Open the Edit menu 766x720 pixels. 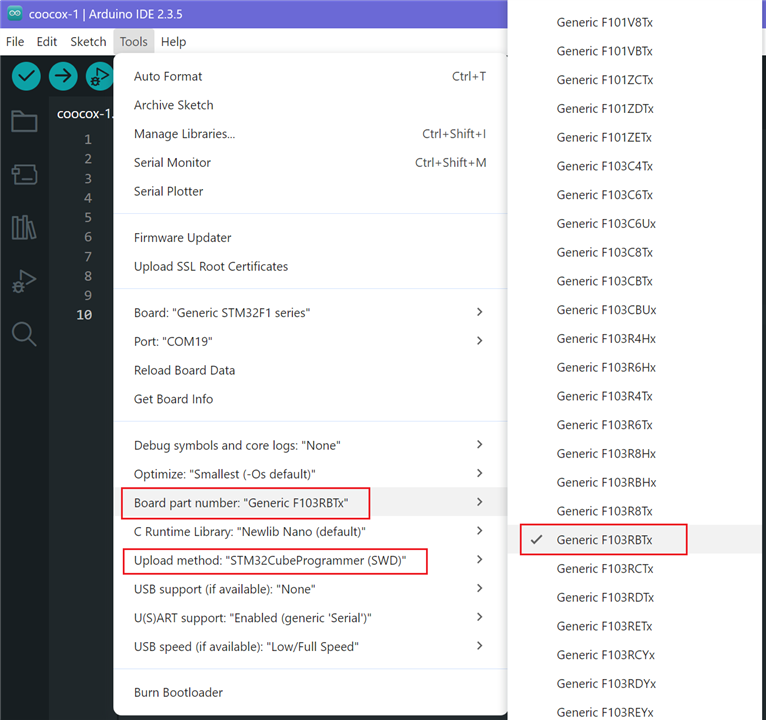47,42
